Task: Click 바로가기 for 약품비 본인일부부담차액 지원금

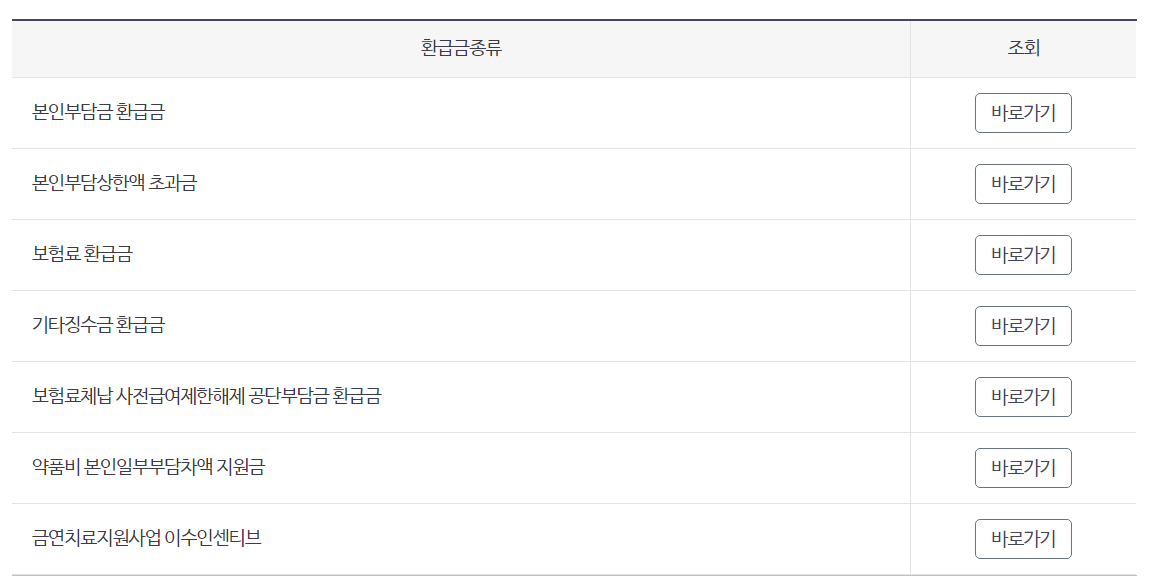Action: tap(1022, 467)
